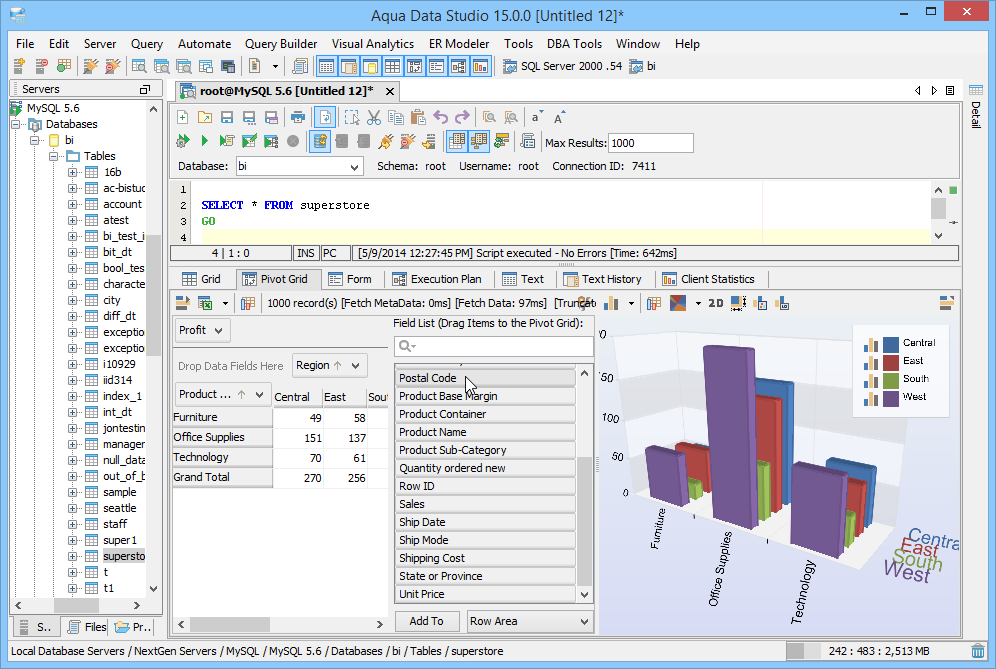Toggle the first table view button in main toolbar
996x669 pixels.
click(326, 66)
